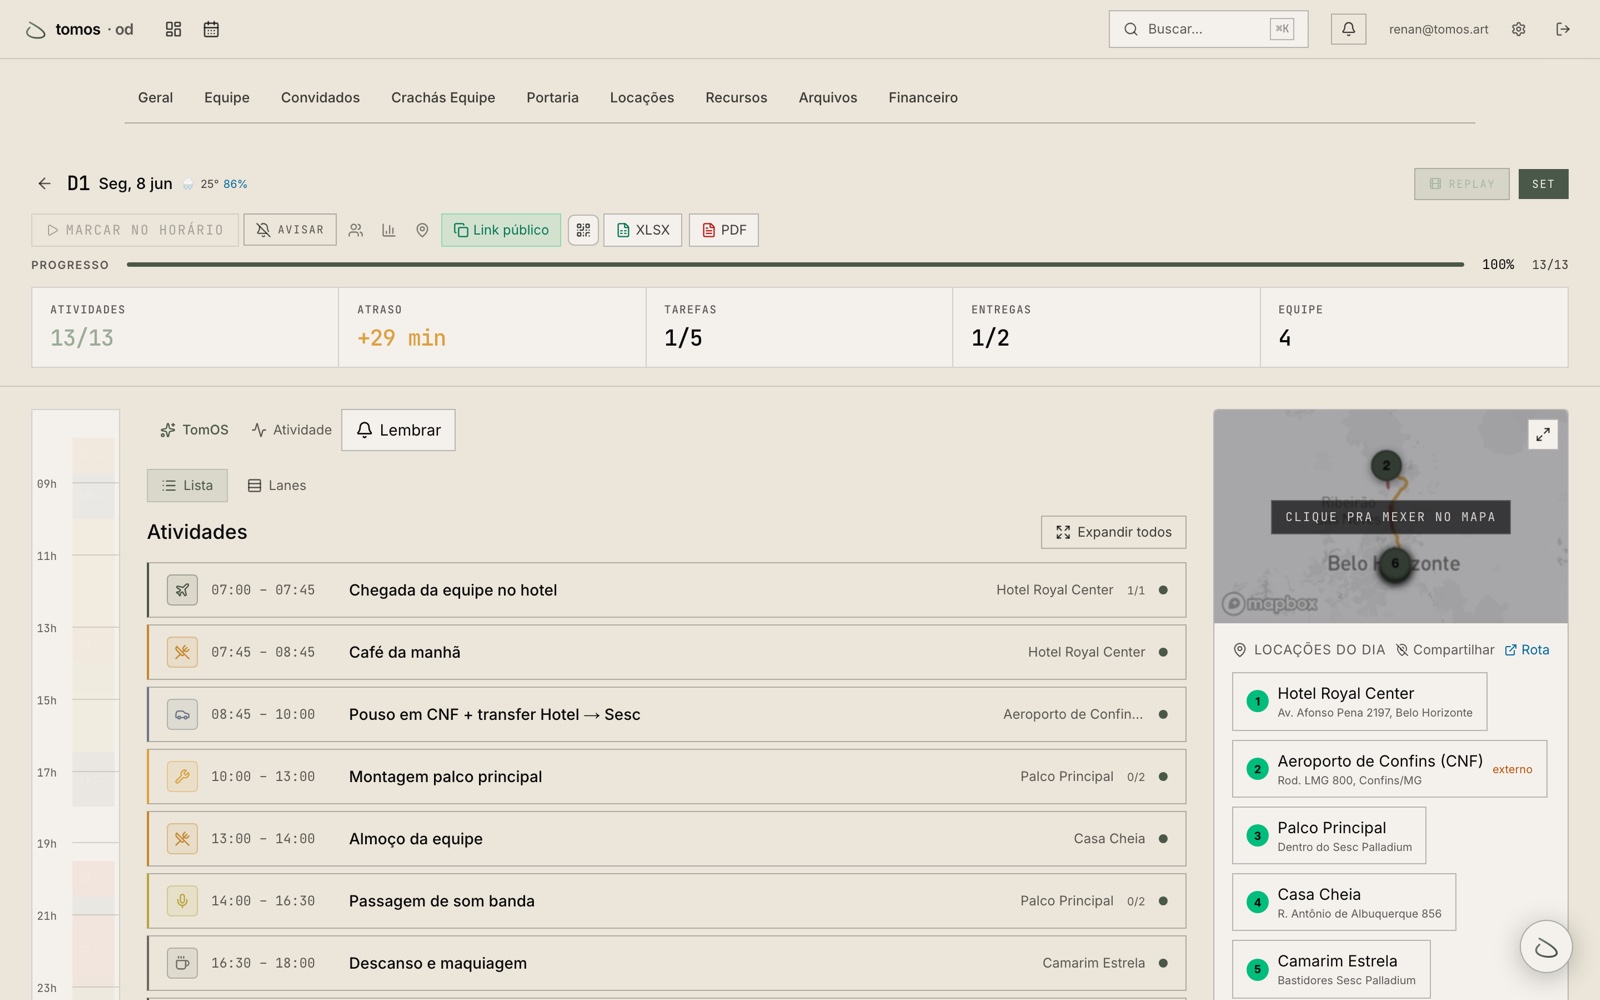The image size is (1600, 1000).
Task: Expand the Pouso em CNF activity row
Action: [x=666, y=714]
